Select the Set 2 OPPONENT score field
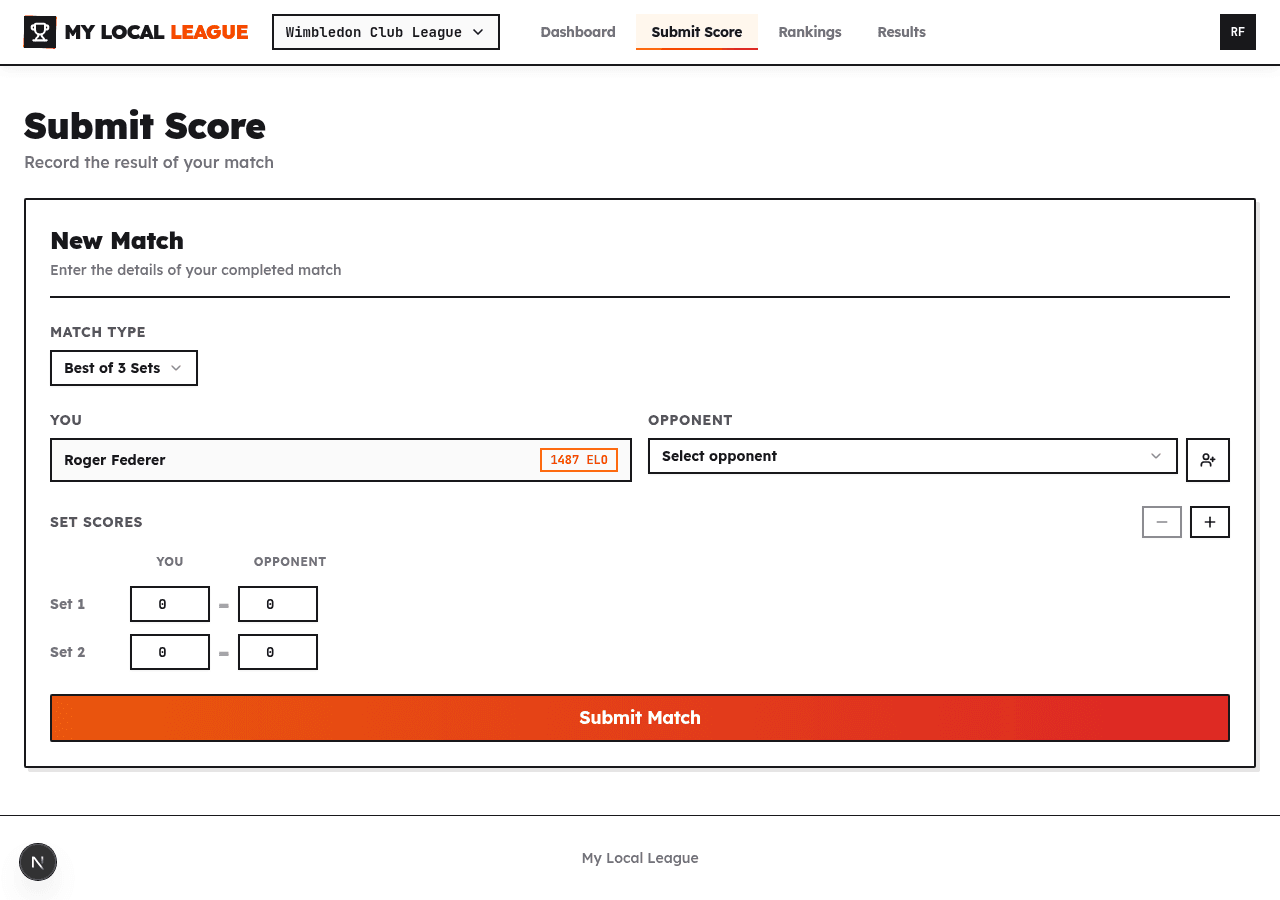The image size is (1280, 900). 278,651
